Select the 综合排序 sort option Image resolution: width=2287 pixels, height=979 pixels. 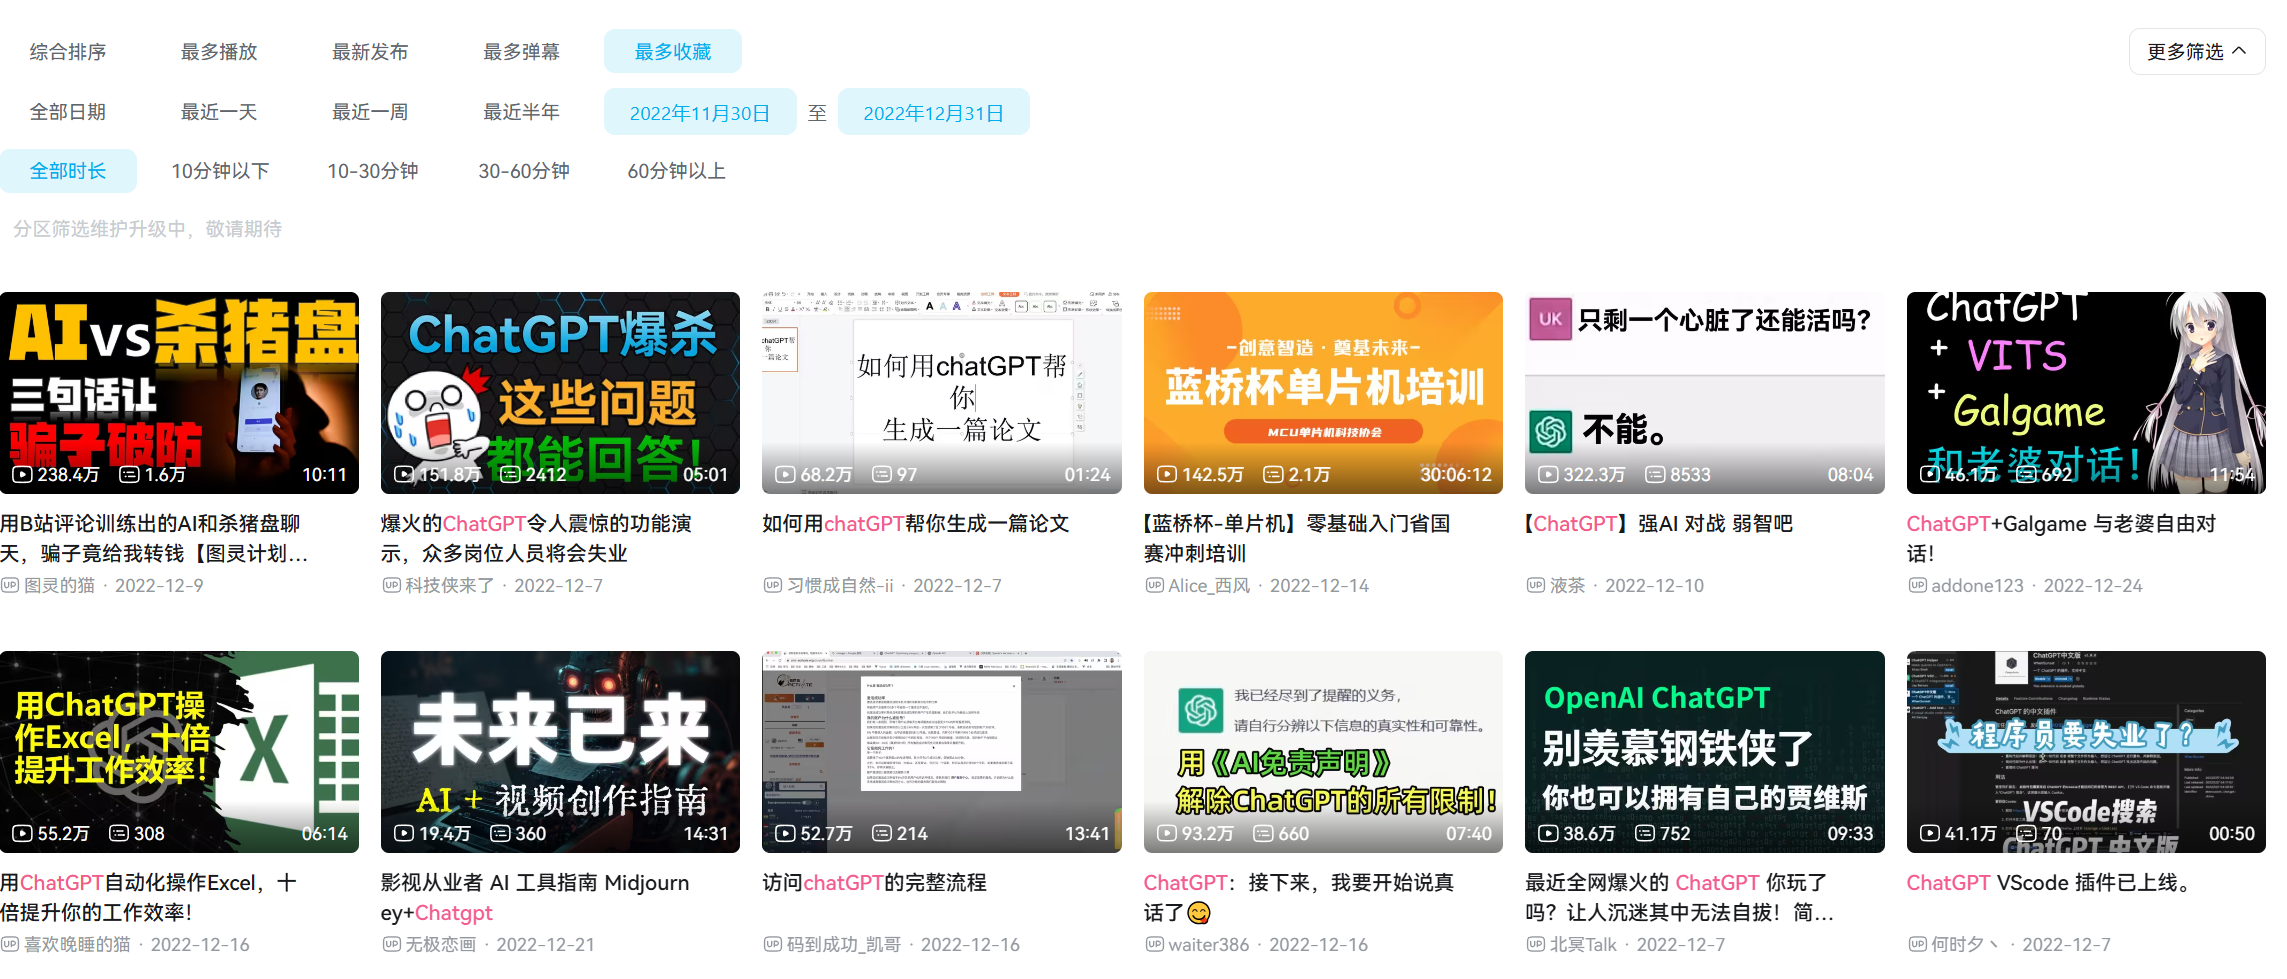67,51
